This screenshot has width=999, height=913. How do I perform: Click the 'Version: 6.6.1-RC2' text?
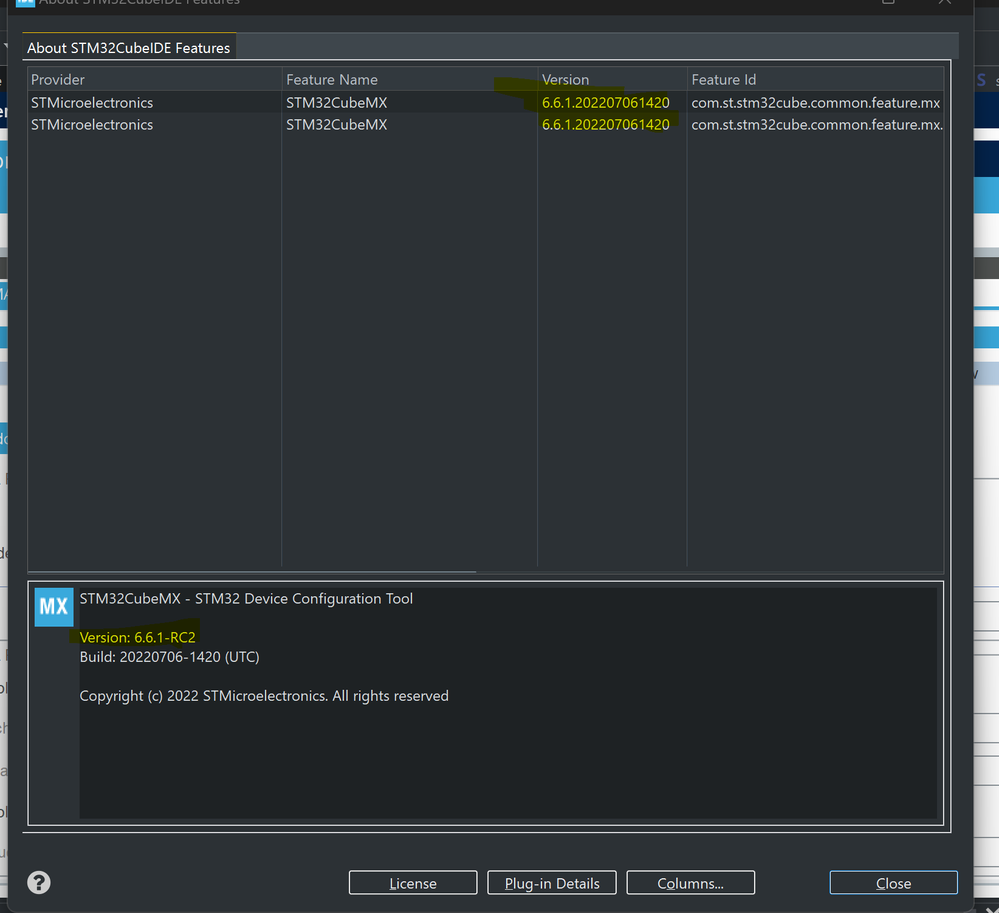pos(138,638)
